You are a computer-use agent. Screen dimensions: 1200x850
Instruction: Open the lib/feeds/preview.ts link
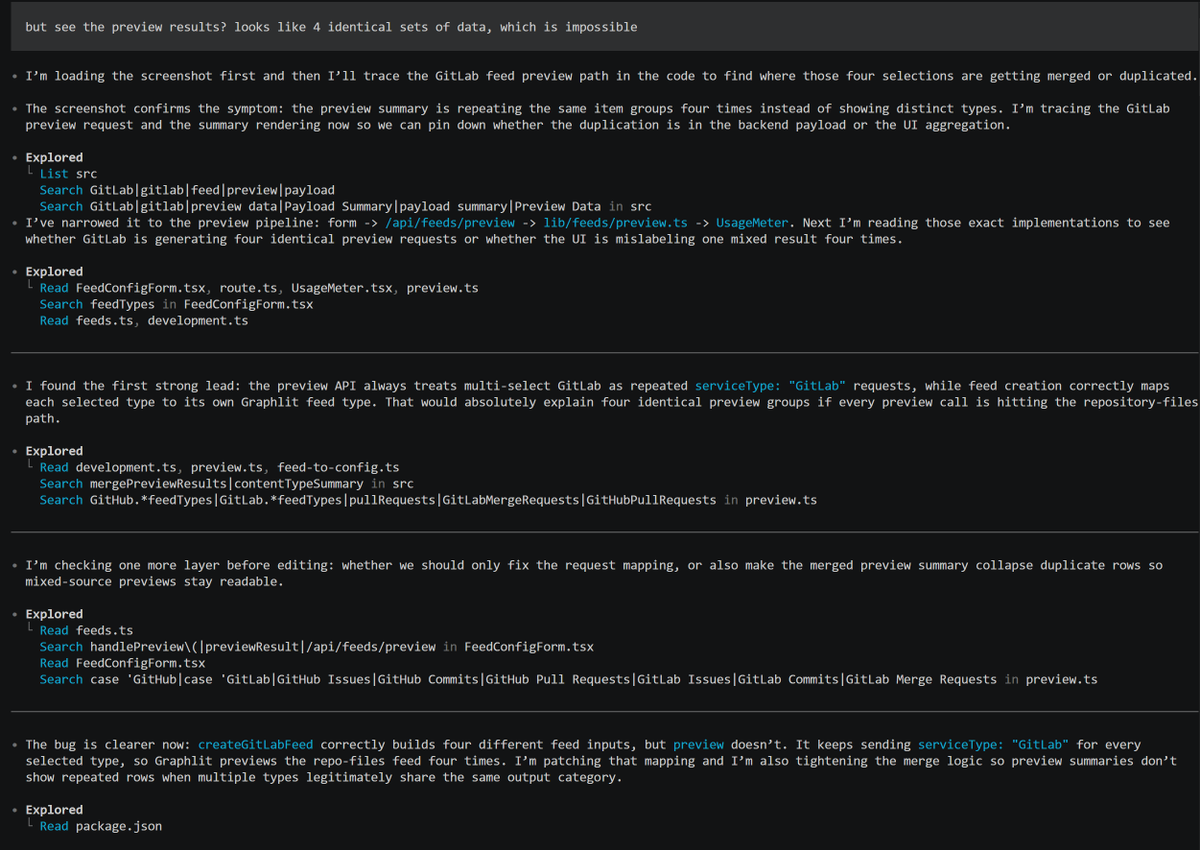pos(616,222)
